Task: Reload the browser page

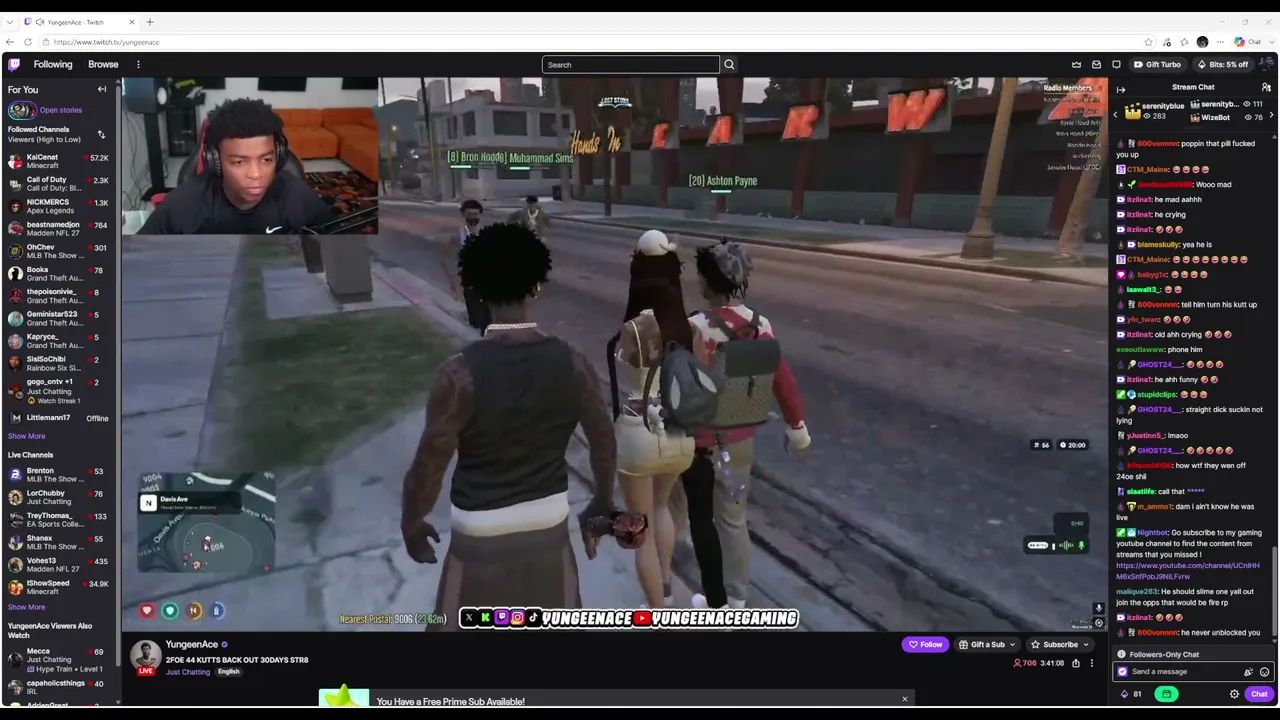Action: [x=28, y=42]
